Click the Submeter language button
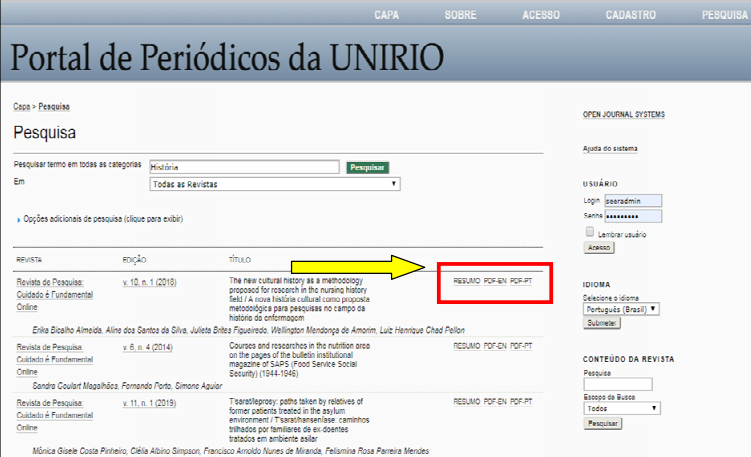This screenshot has width=751, height=457. point(601,324)
